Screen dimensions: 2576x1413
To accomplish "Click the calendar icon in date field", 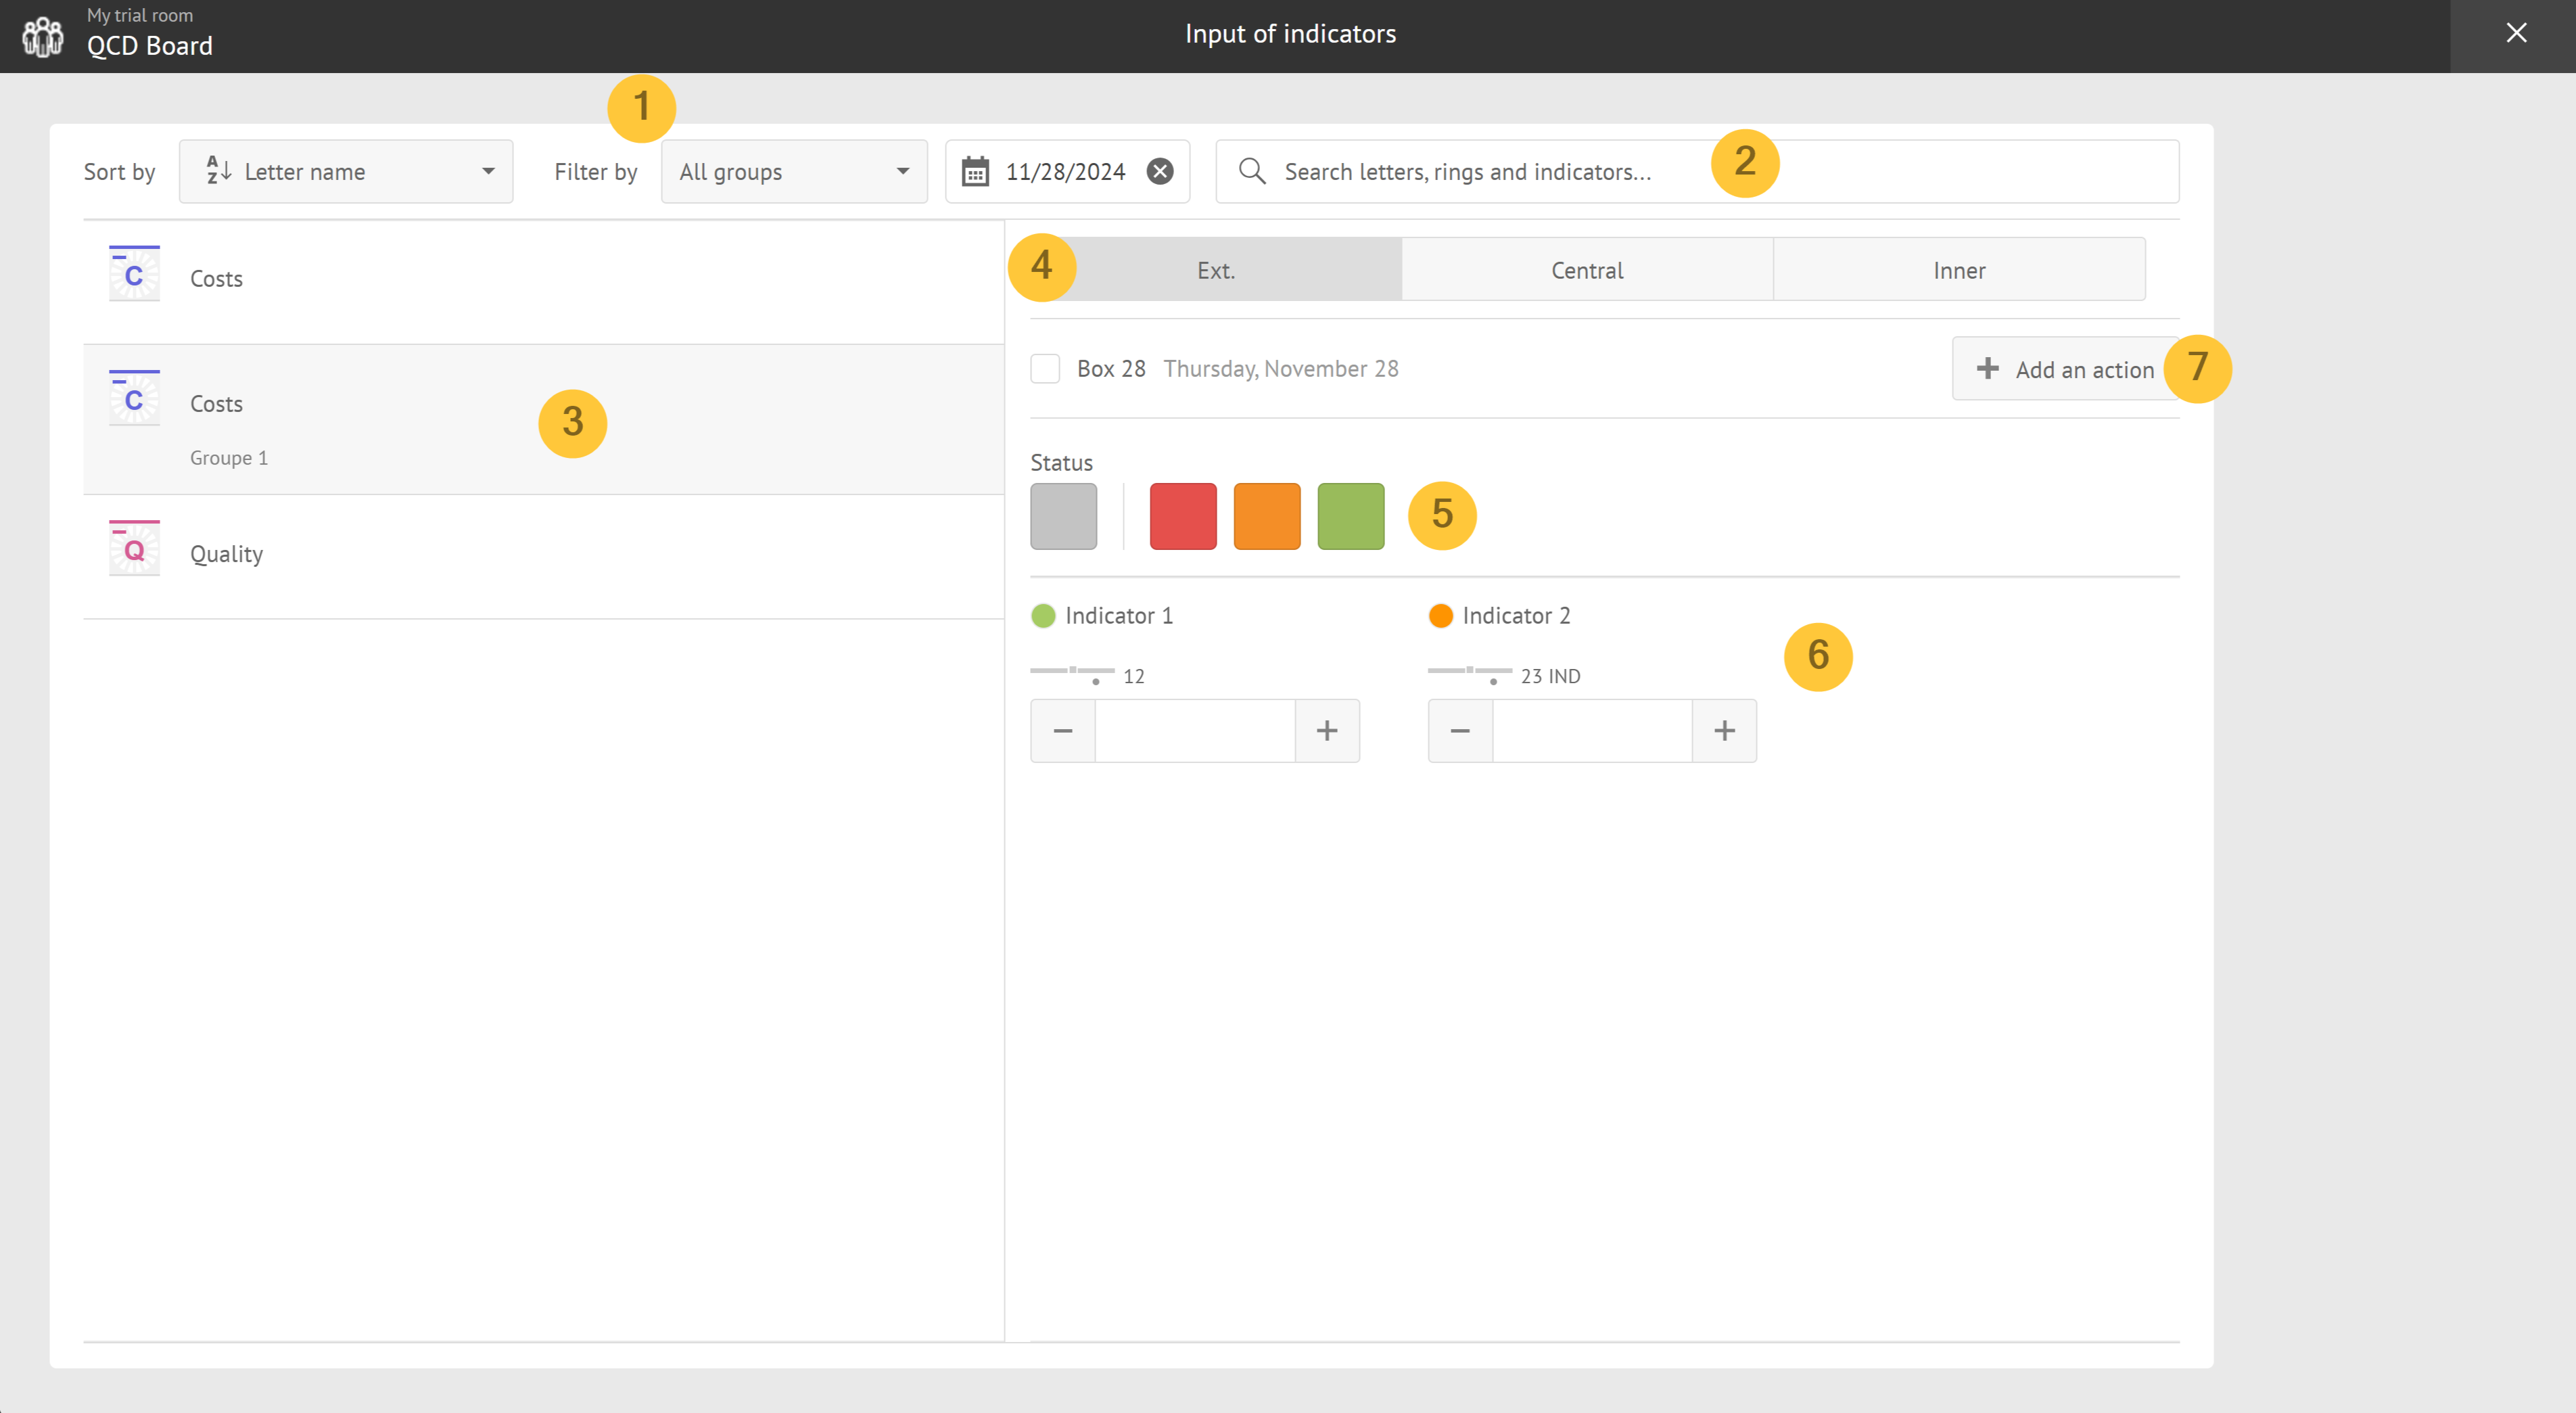I will pos(975,172).
